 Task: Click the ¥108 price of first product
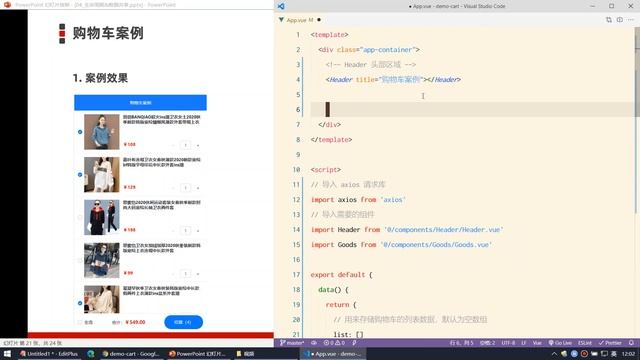pos(129,144)
